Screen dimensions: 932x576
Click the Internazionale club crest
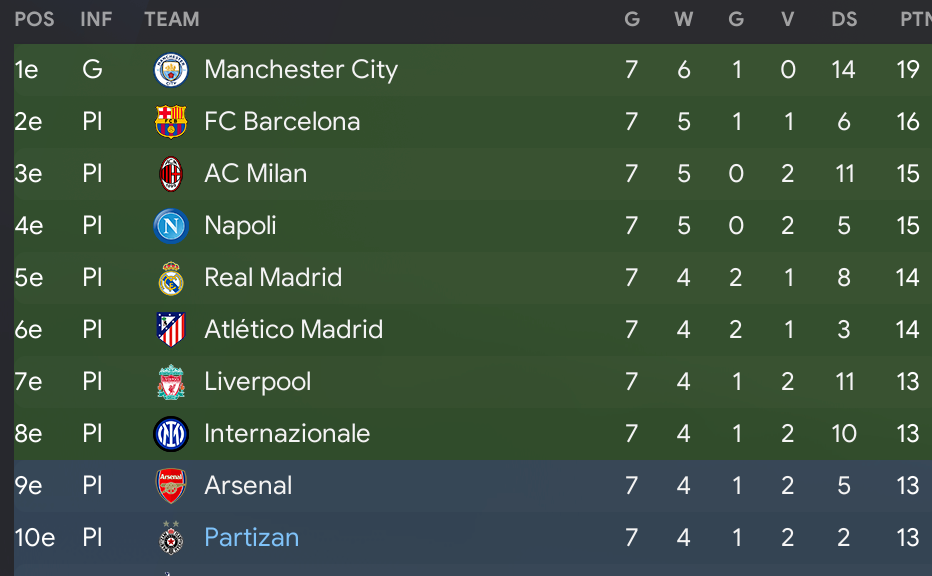(171, 434)
